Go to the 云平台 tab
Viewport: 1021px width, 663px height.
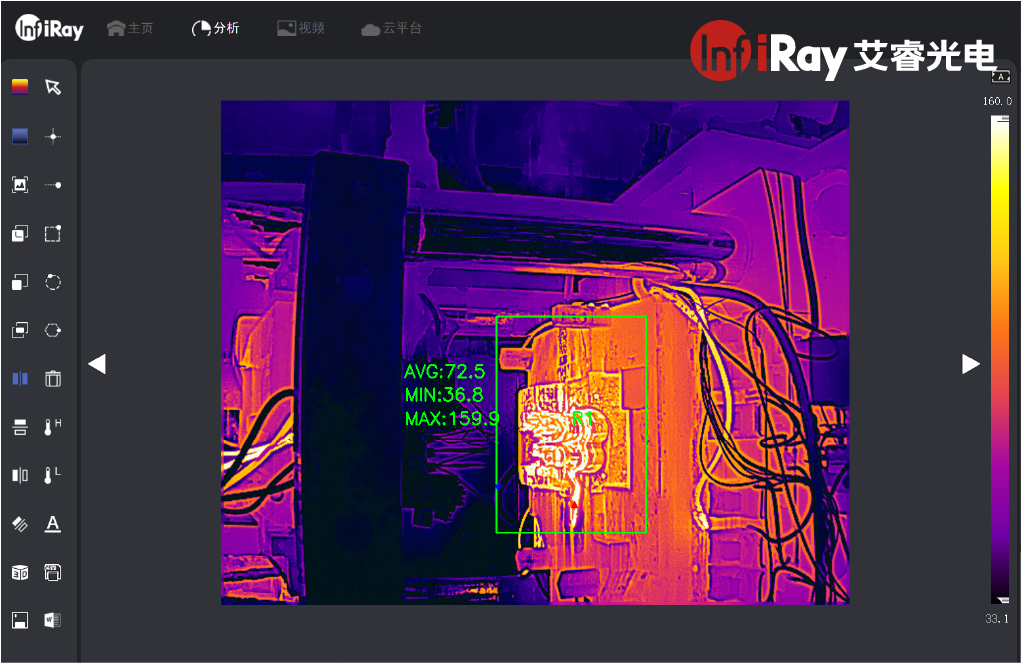point(391,29)
